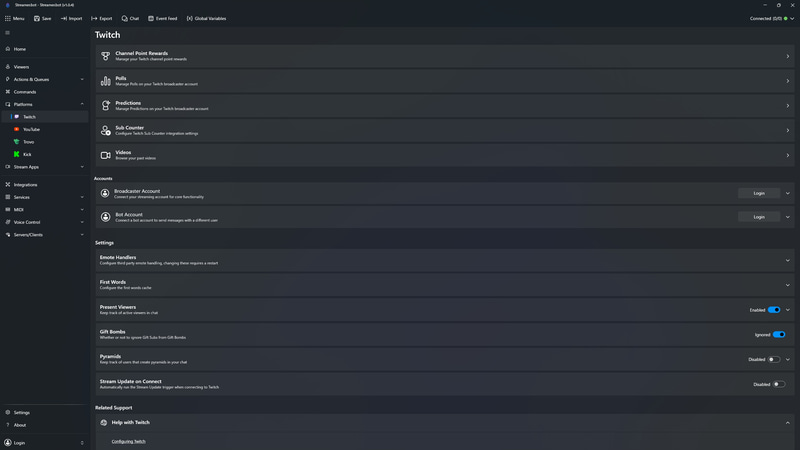The height and width of the screenshot is (450, 800).
Task: Click the About question mark icon
Action: point(8,425)
